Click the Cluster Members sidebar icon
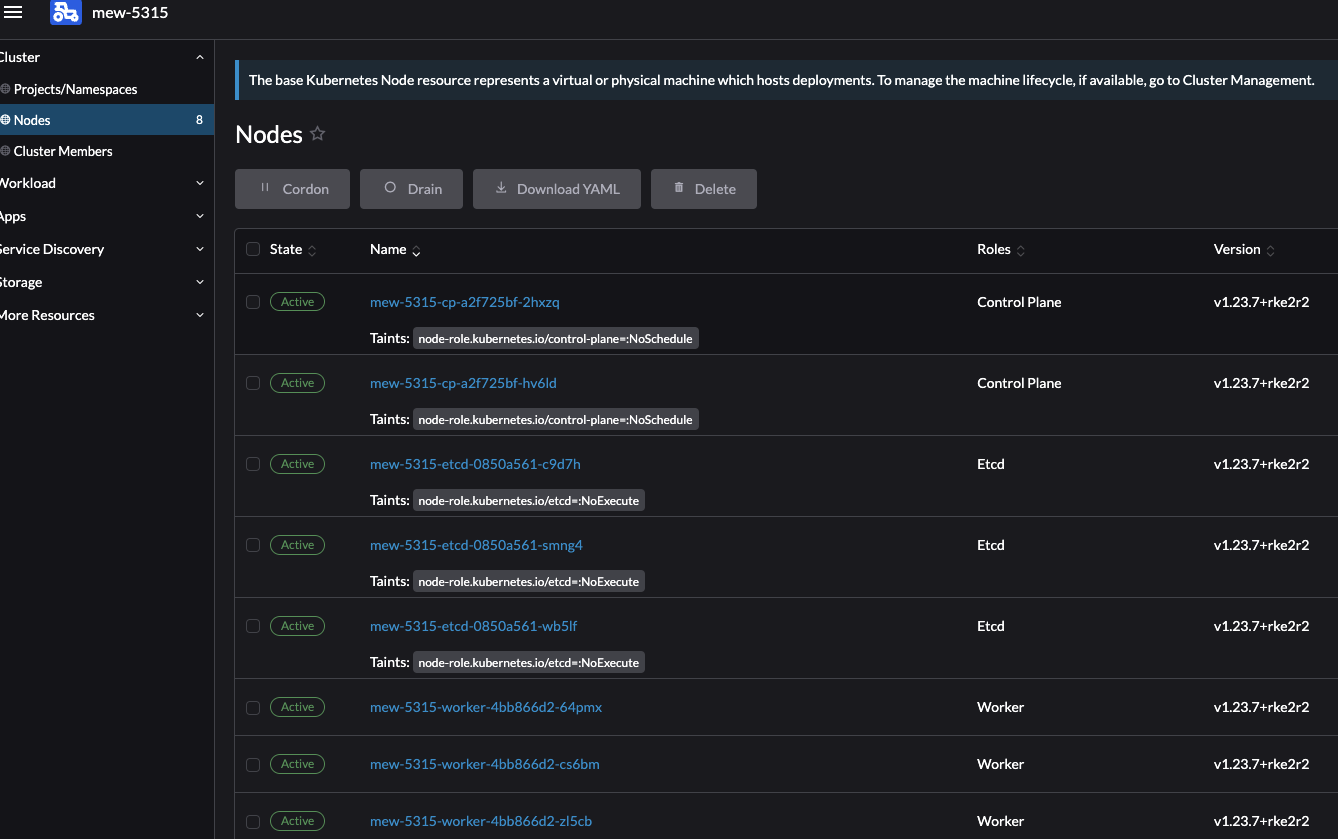1338x839 pixels. coord(4,151)
